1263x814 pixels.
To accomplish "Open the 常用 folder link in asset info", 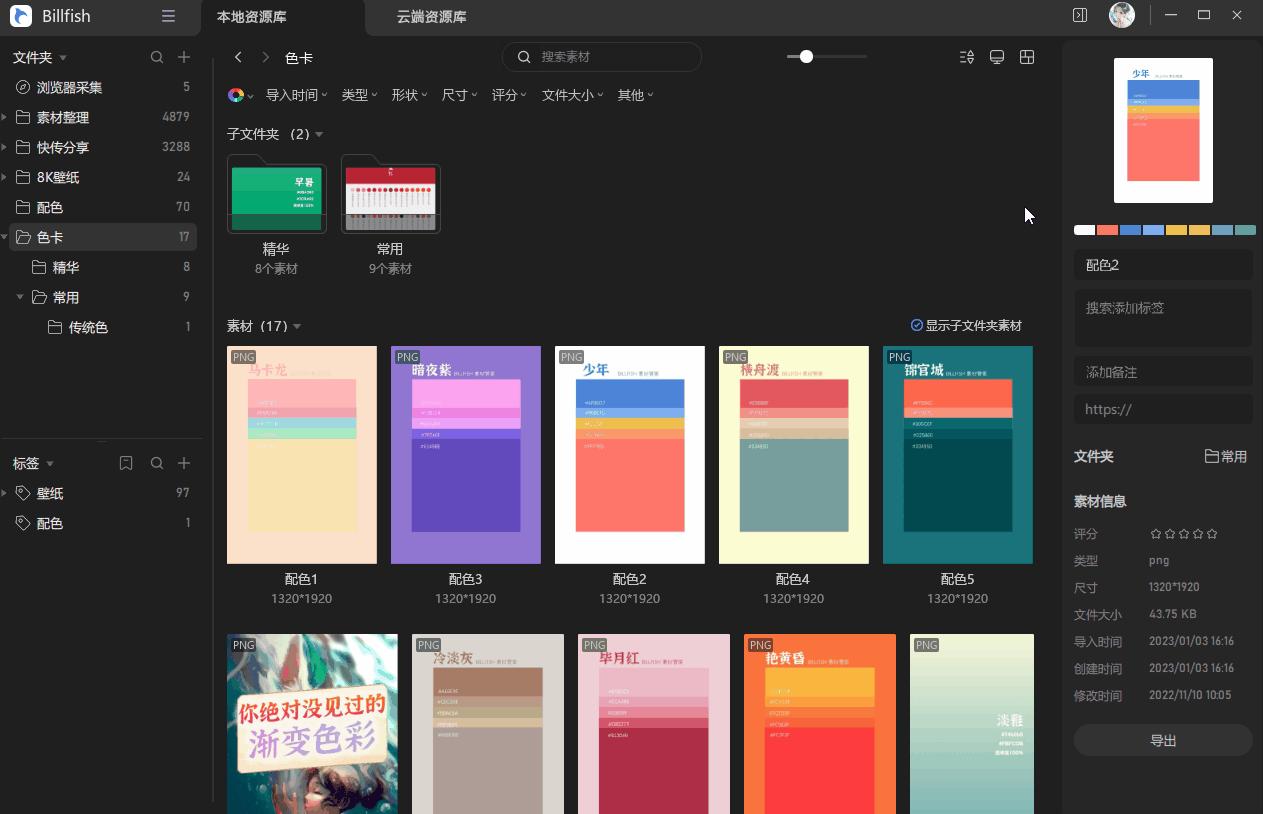I will (1226, 456).
